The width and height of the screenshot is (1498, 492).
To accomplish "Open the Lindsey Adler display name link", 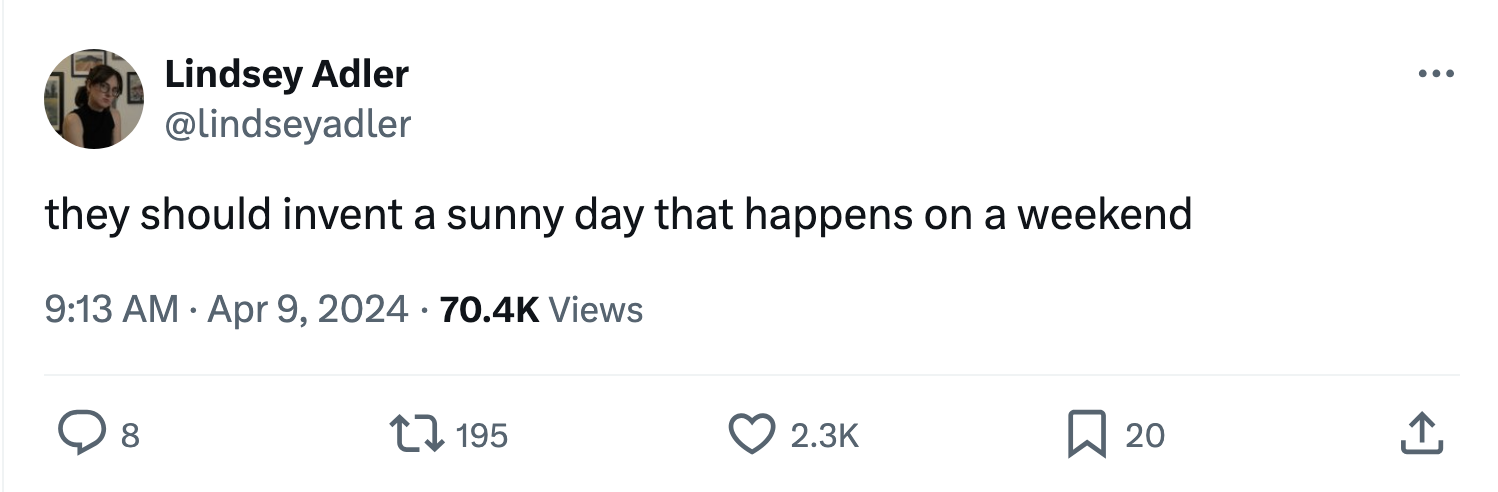I will click(286, 74).
